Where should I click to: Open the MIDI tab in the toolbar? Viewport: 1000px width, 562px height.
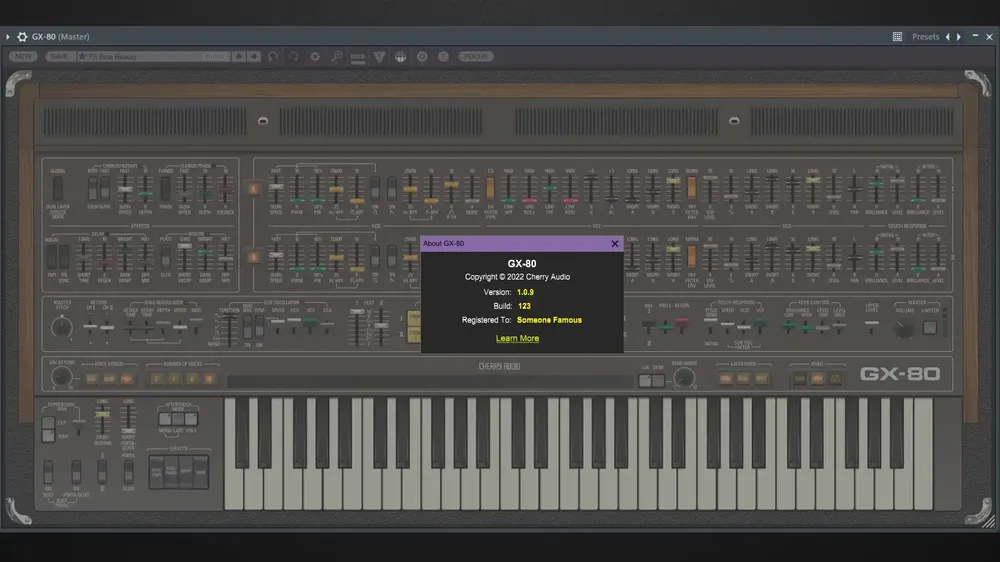[x=358, y=57]
